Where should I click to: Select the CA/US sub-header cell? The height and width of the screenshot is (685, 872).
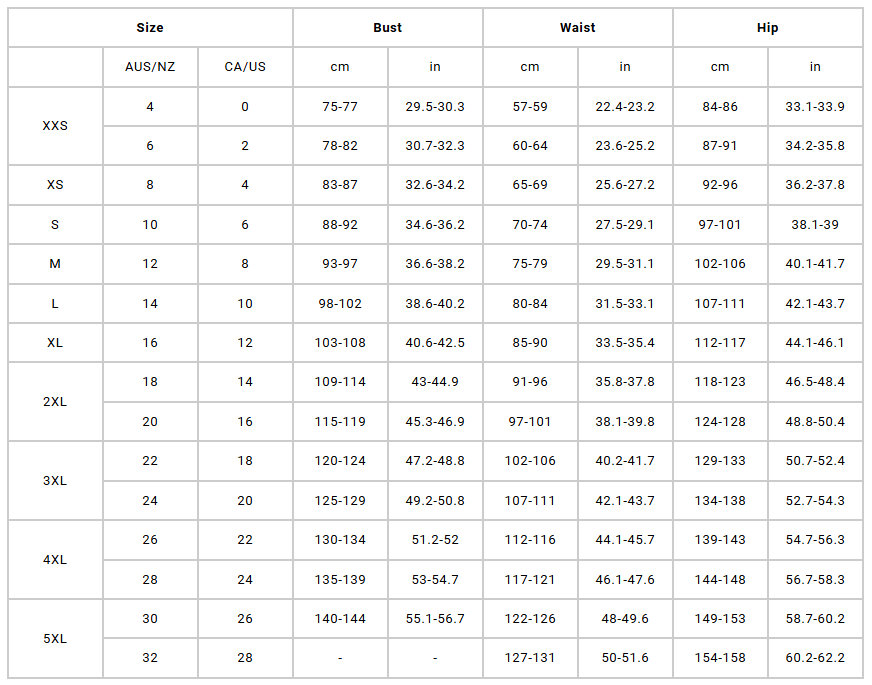point(245,67)
